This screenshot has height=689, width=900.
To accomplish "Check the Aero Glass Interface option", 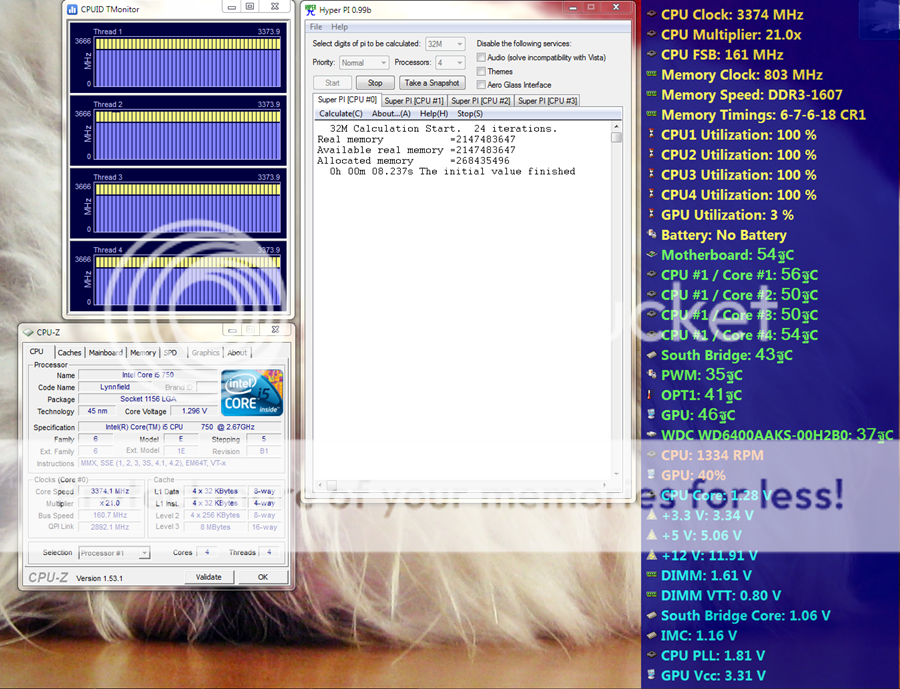I will tap(482, 85).
